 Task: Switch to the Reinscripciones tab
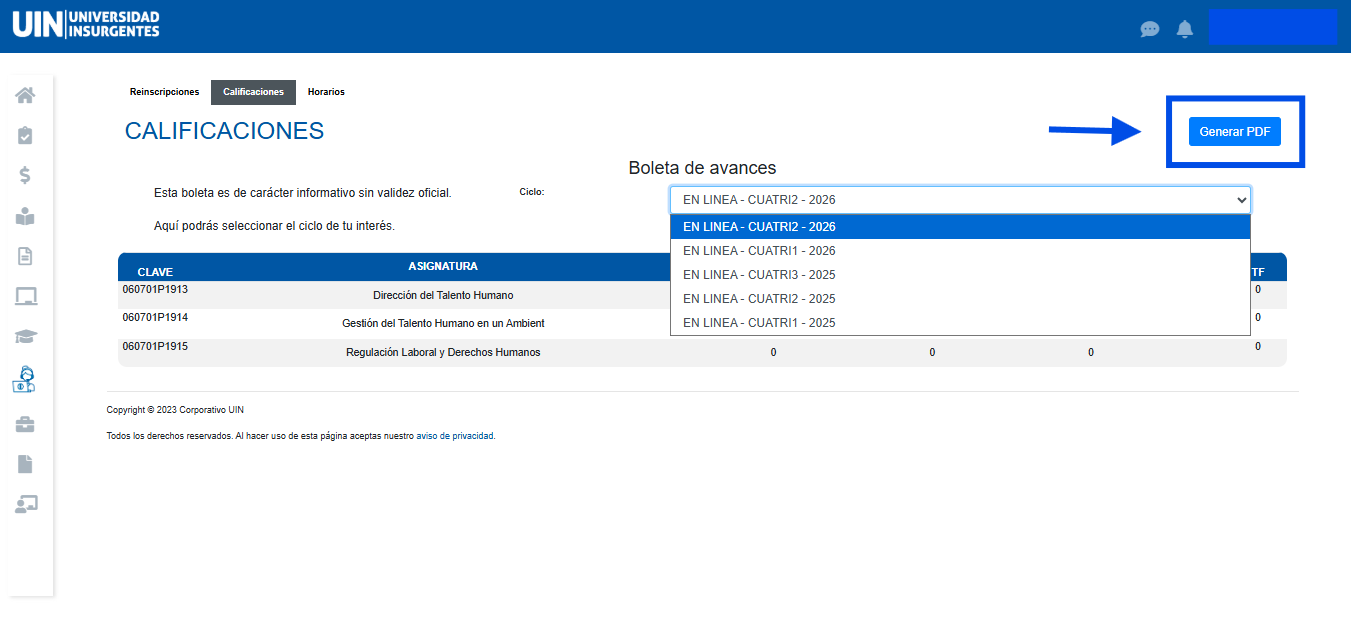(x=164, y=92)
